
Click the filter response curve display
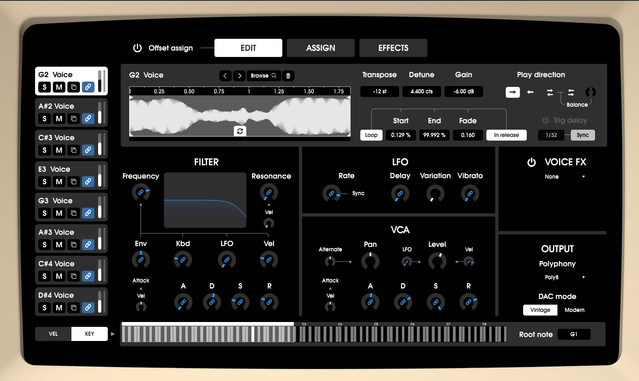[205, 200]
